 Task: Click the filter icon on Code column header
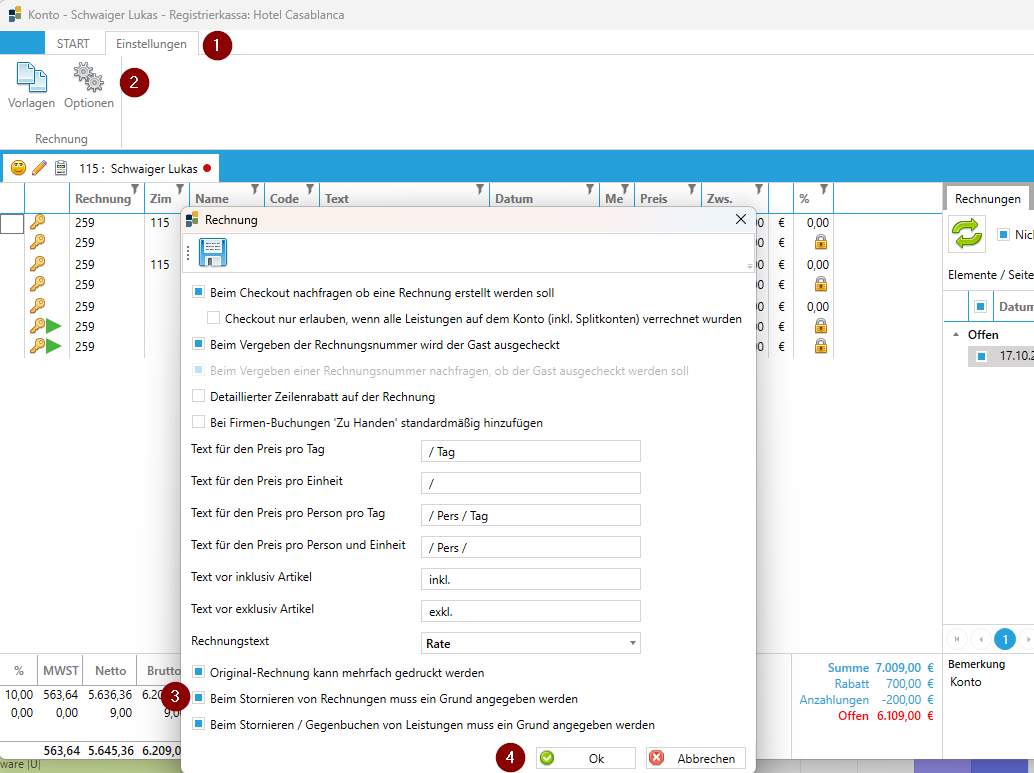(309, 189)
